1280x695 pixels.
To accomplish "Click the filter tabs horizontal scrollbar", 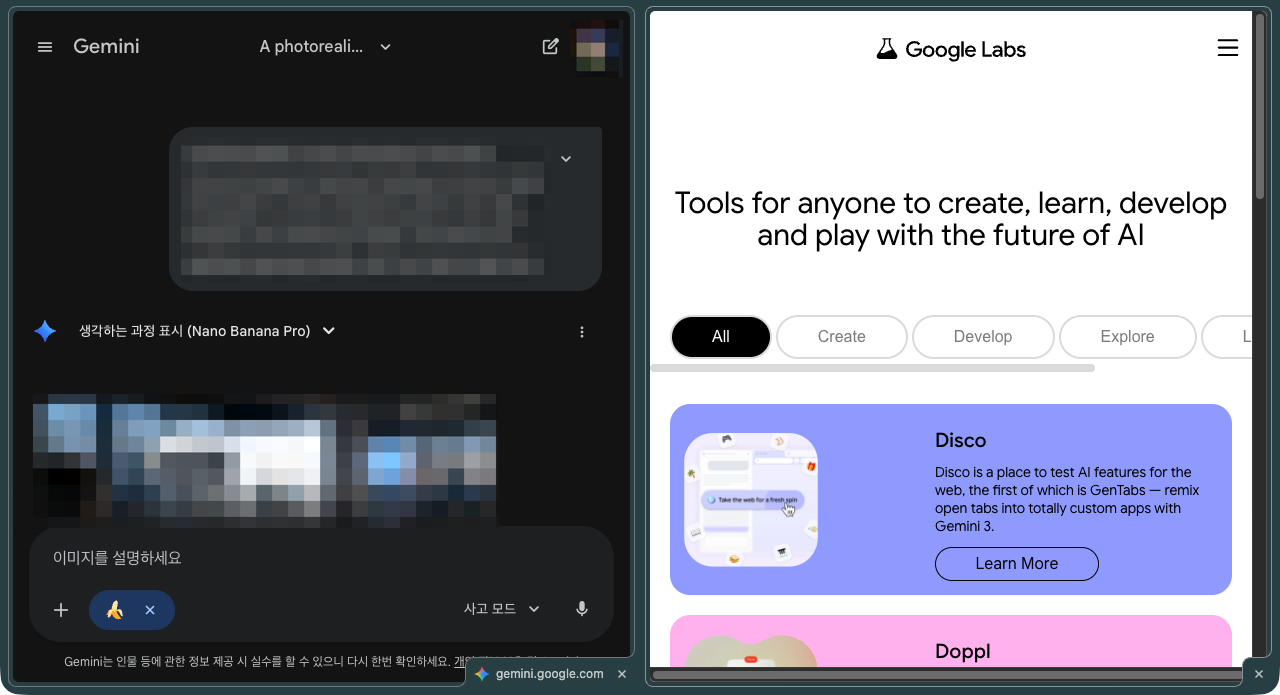I will point(872,368).
